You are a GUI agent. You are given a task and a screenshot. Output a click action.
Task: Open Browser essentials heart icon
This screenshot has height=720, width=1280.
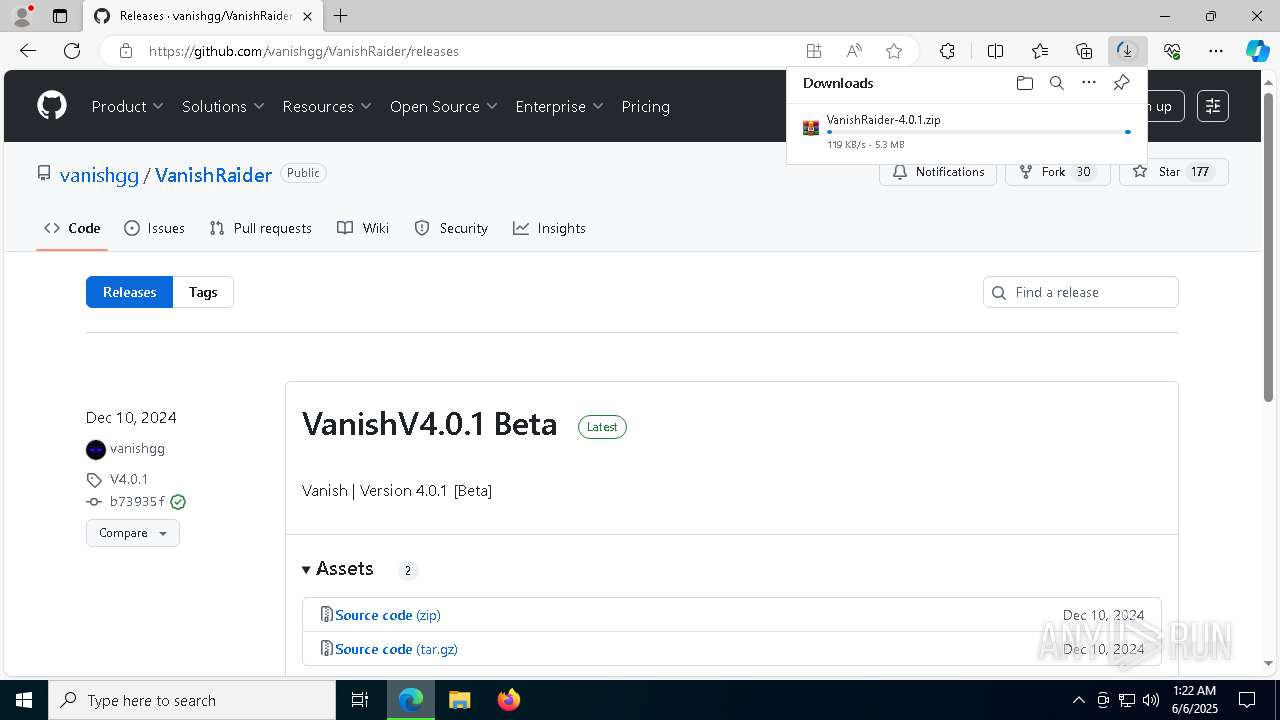pyautogui.click(x=1172, y=51)
